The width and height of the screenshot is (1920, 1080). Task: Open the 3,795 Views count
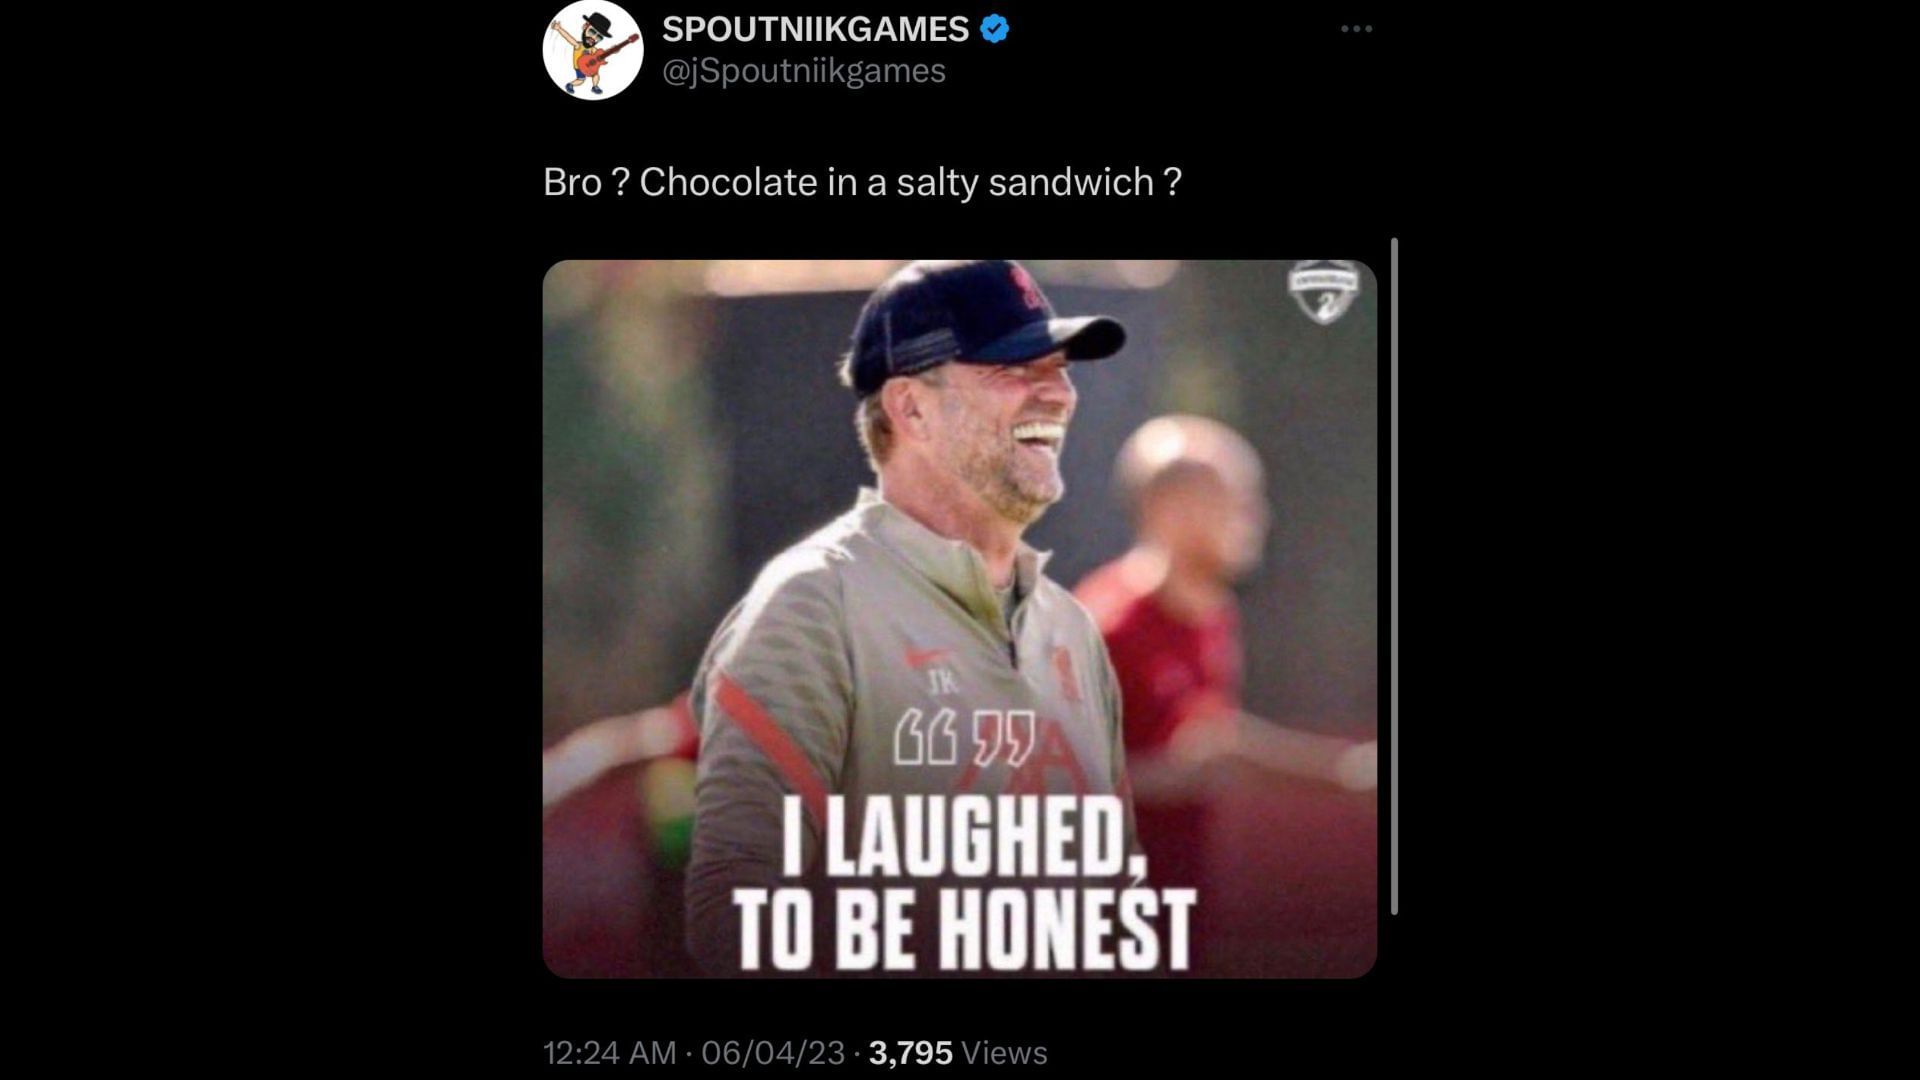pyautogui.click(x=957, y=1052)
